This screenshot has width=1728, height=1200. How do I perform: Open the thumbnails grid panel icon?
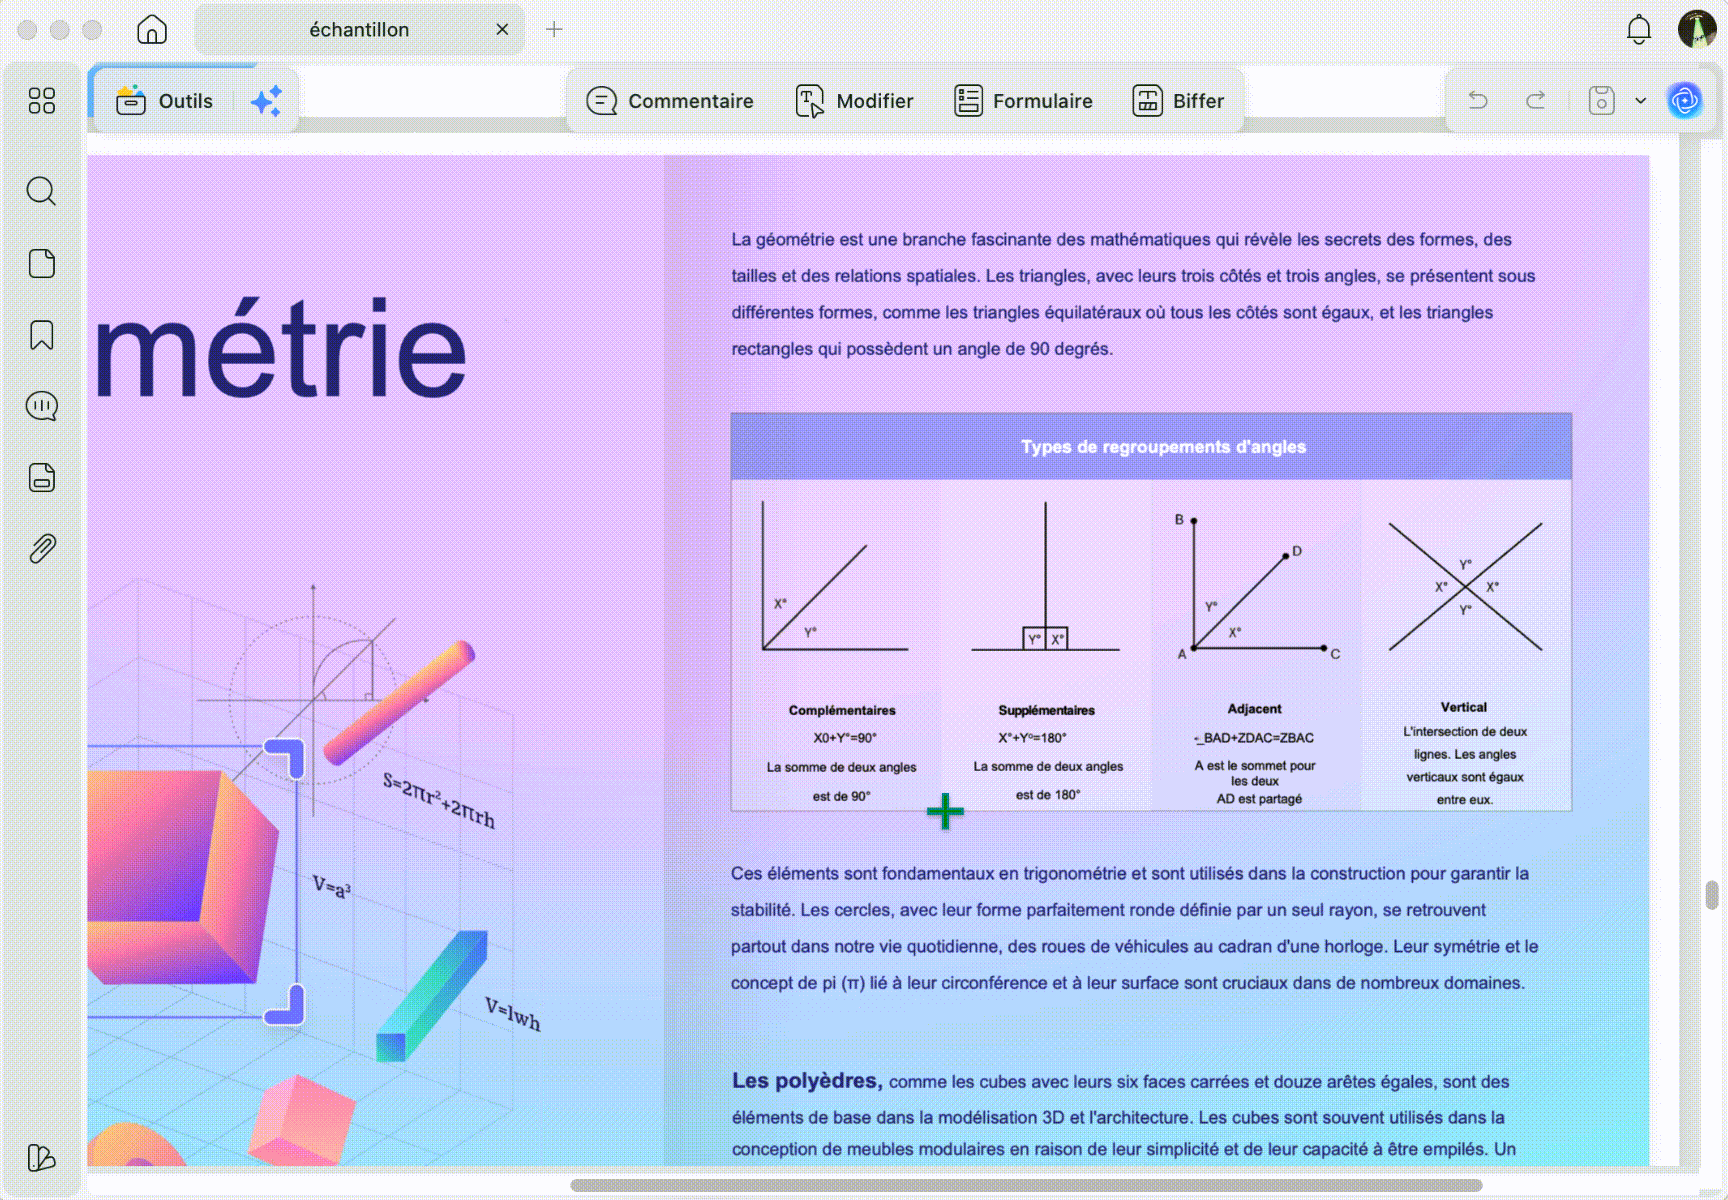42,100
